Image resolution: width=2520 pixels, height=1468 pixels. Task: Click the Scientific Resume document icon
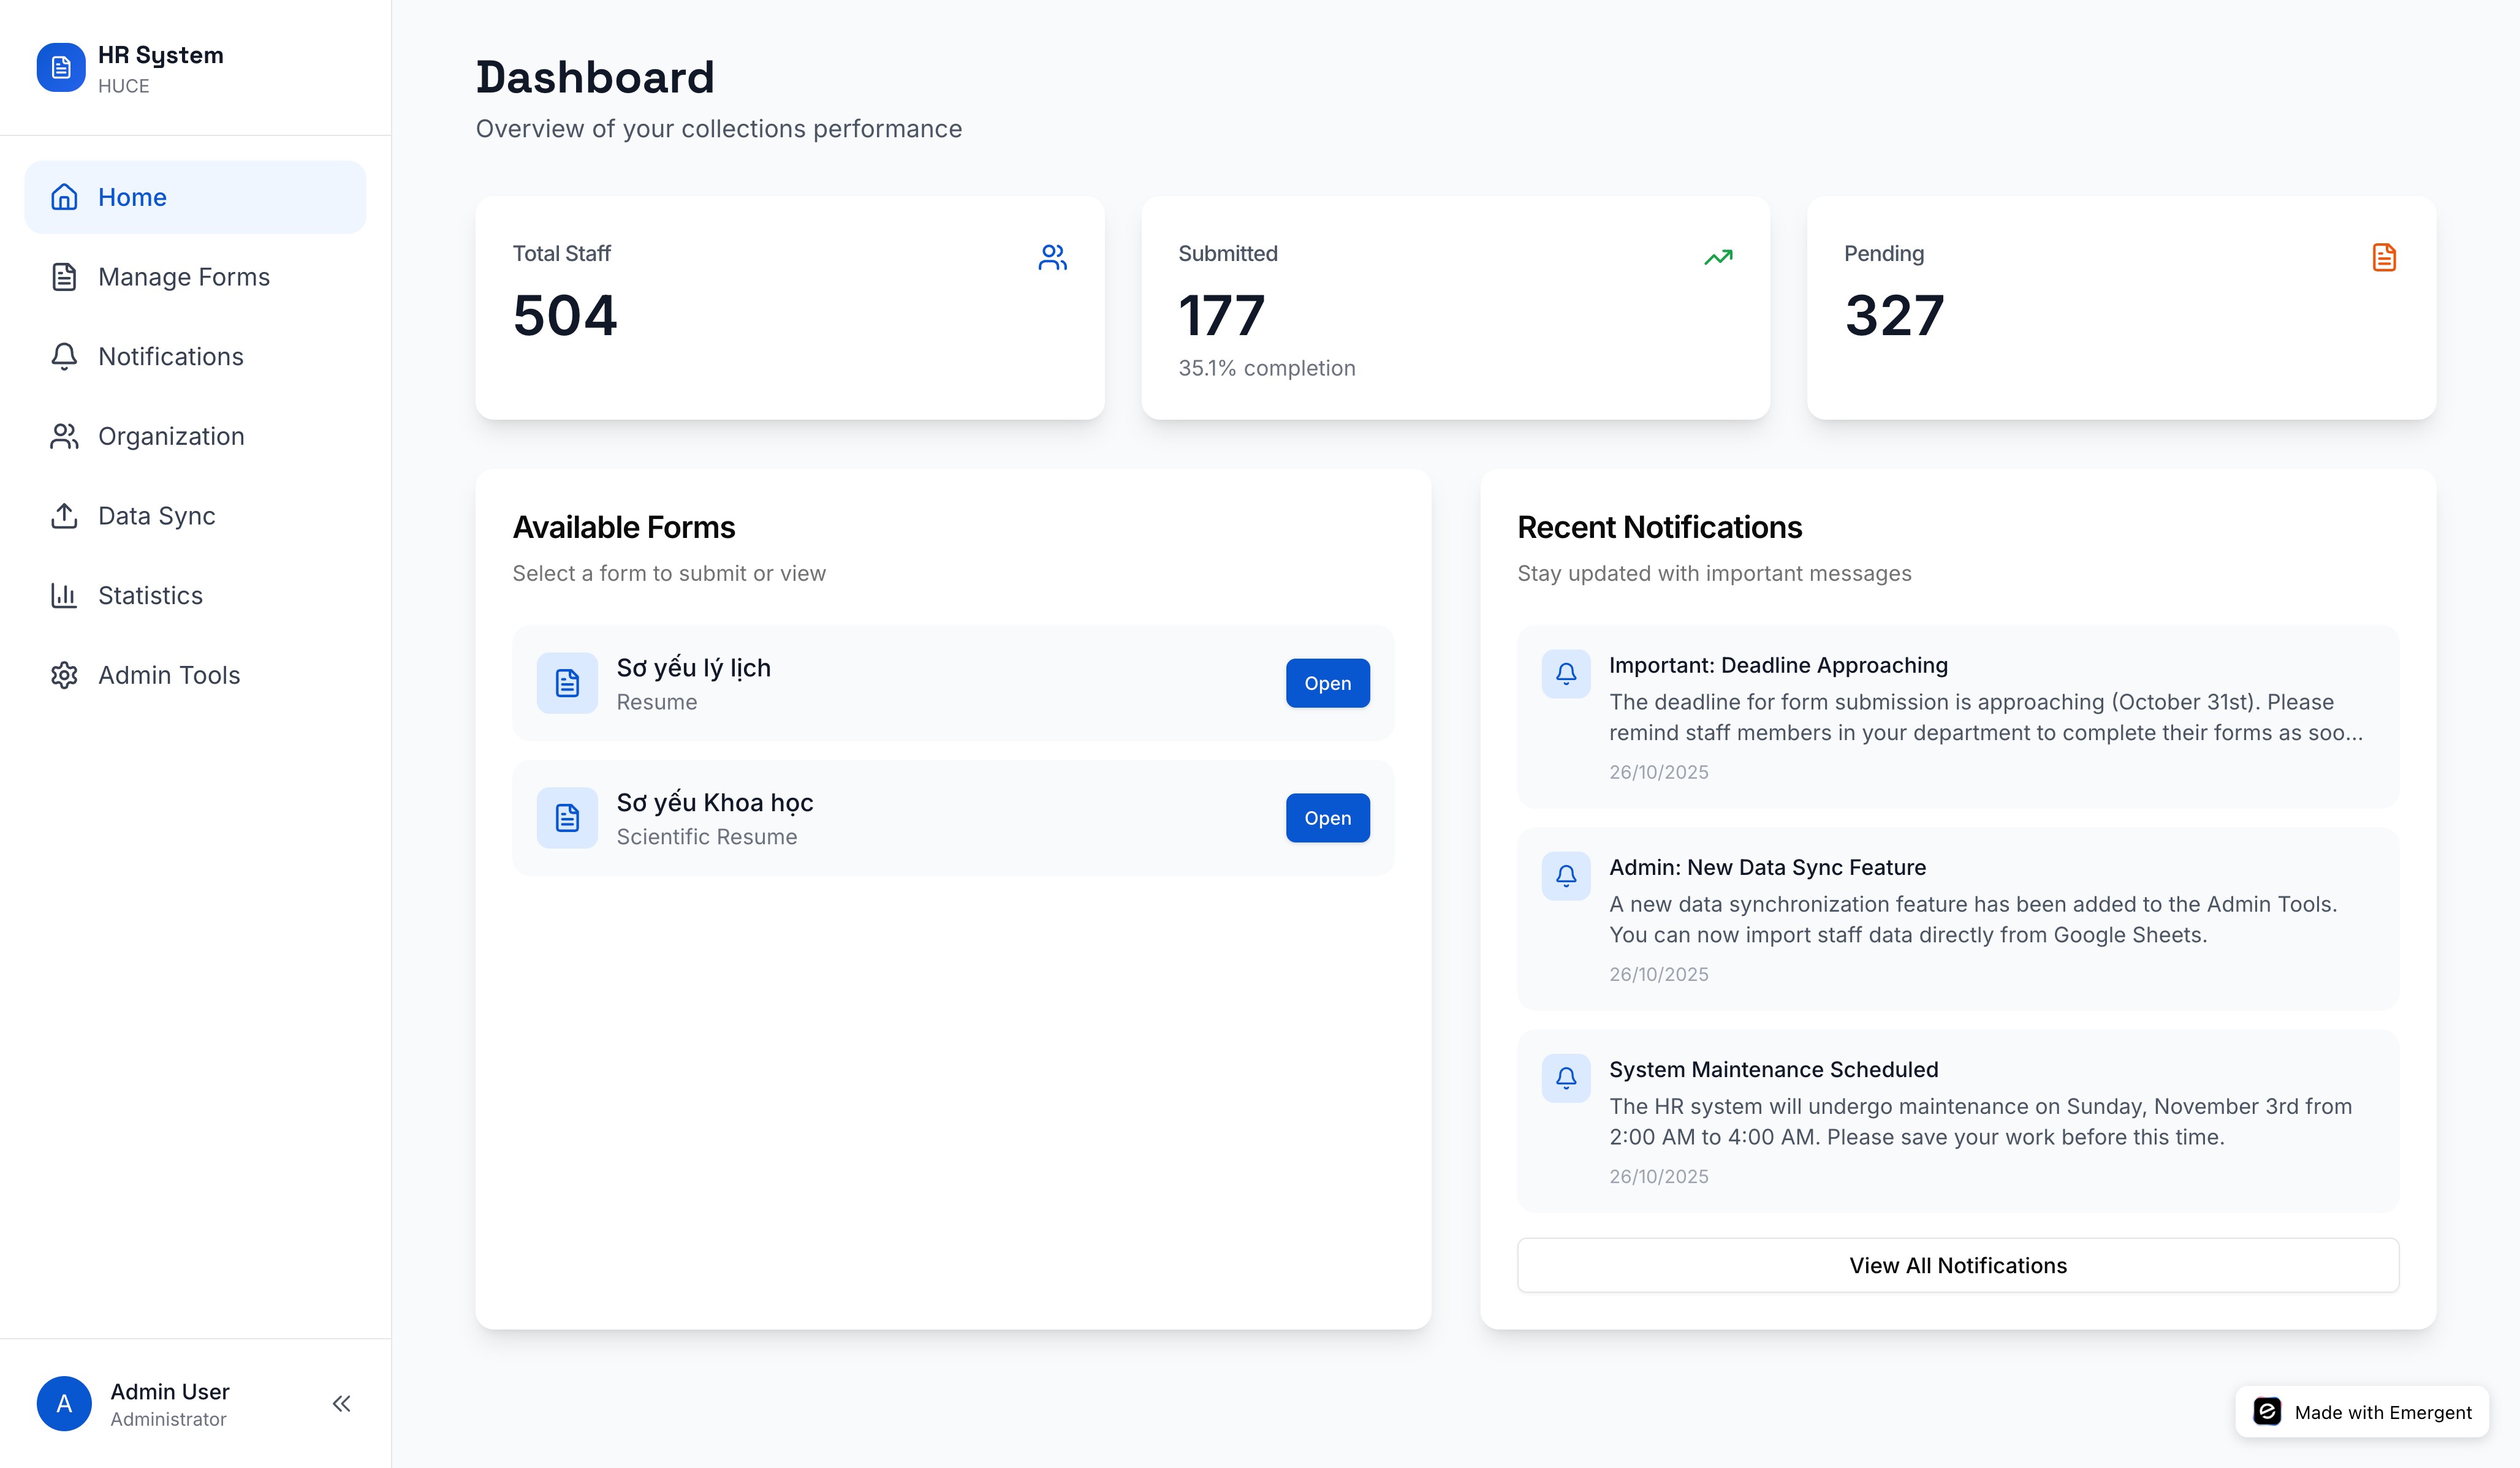tap(567, 818)
